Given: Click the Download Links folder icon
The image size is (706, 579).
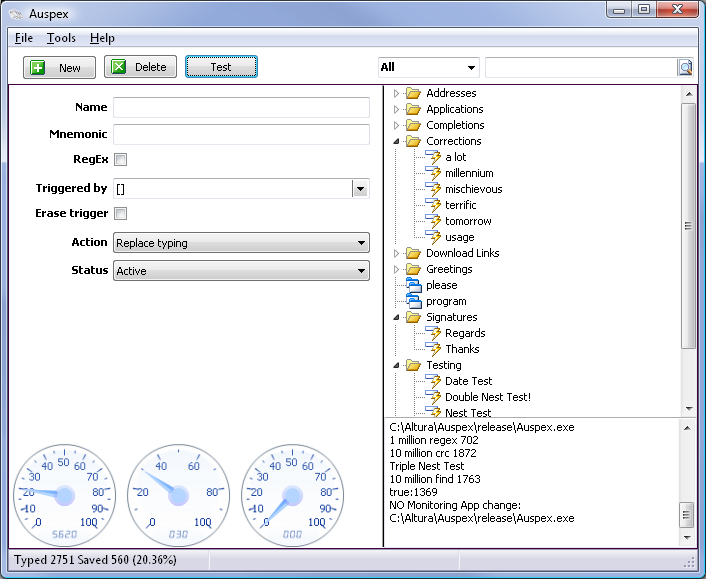Looking at the screenshot, I should pos(413,253).
